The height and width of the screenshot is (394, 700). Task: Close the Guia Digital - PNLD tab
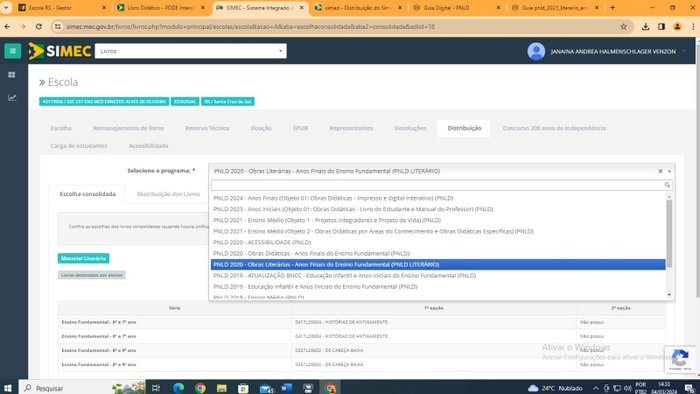click(x=498, y=8)
